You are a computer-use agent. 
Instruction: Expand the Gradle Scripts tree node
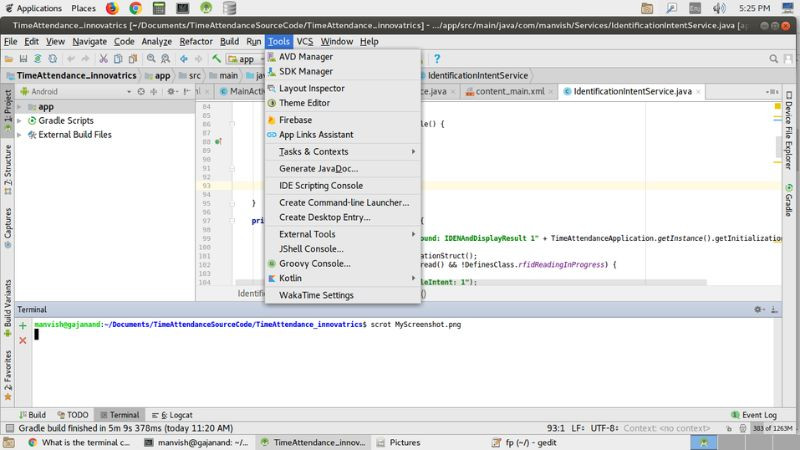pos(19,121)
